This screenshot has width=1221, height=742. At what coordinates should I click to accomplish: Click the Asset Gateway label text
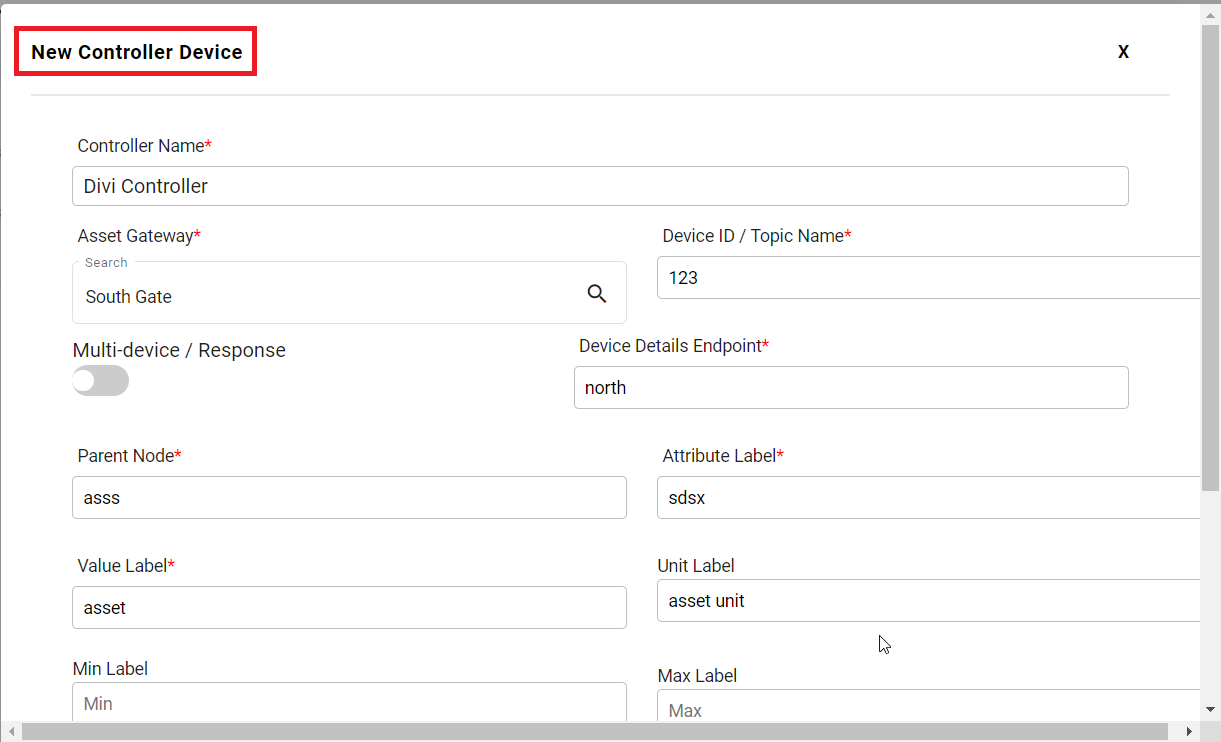pyautogui.click(x=139, y=236)
